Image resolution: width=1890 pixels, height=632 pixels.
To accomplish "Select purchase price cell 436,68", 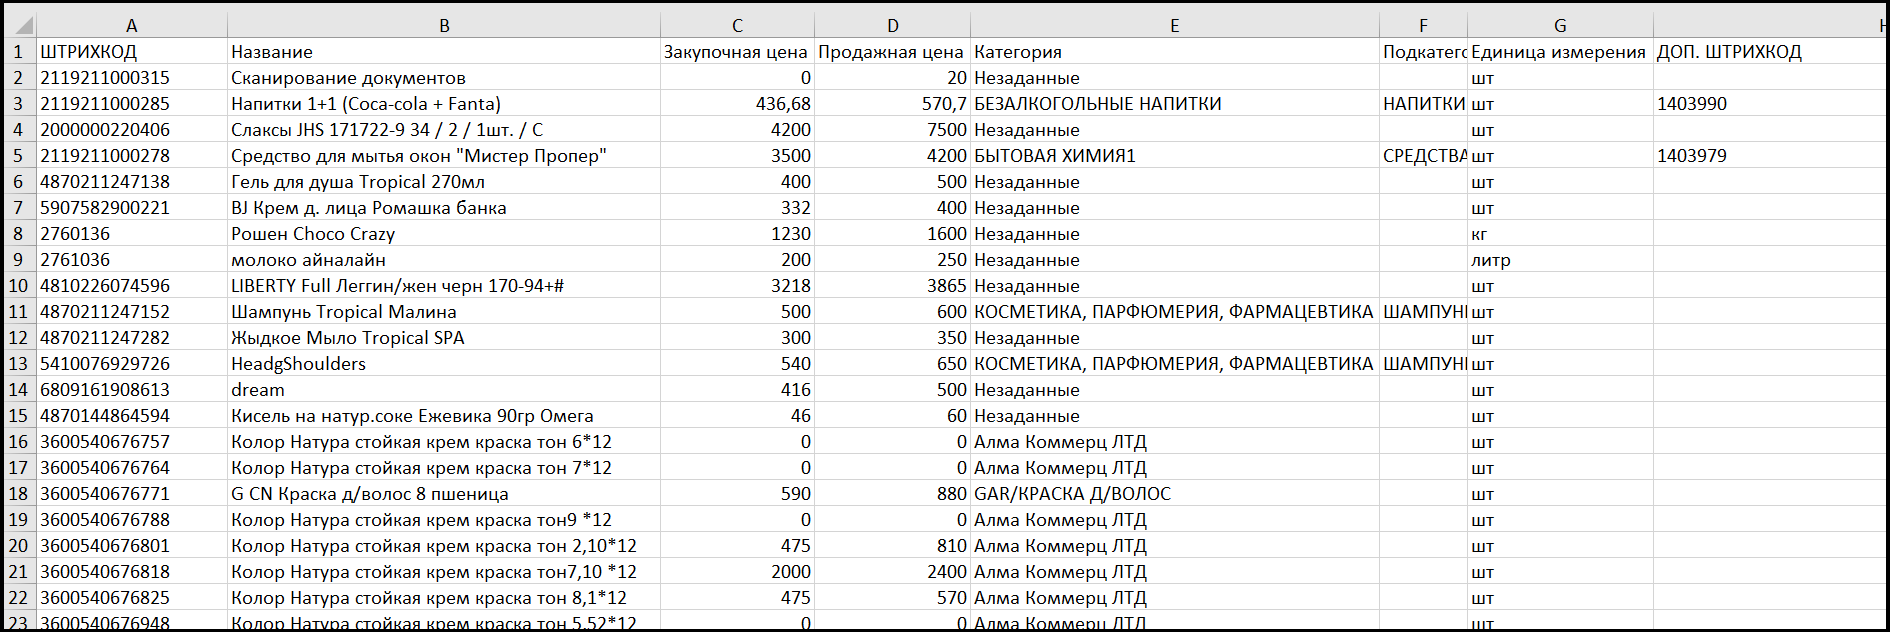I will (x=737, y=103).
